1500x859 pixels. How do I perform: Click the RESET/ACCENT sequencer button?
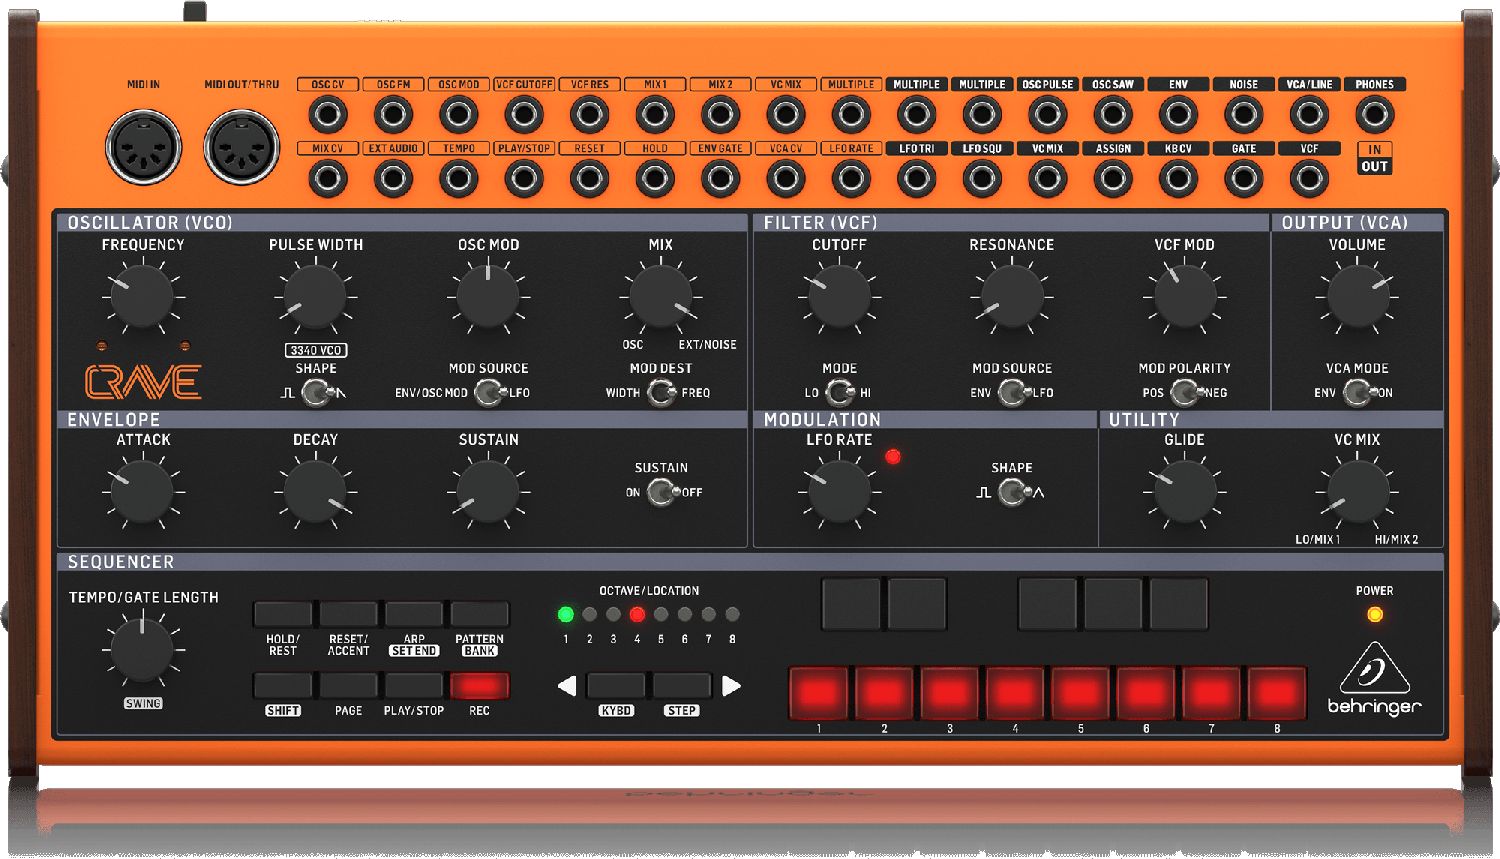(x=348, y=614)
